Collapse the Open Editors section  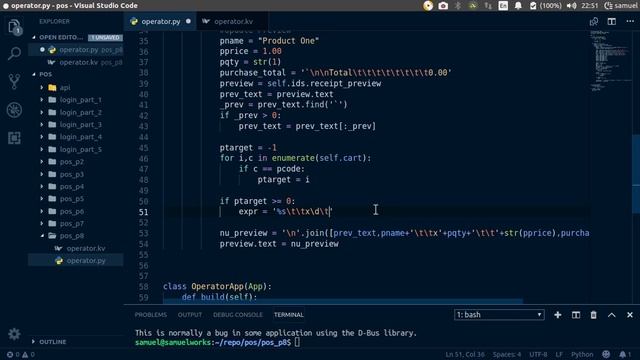(34, 37)
